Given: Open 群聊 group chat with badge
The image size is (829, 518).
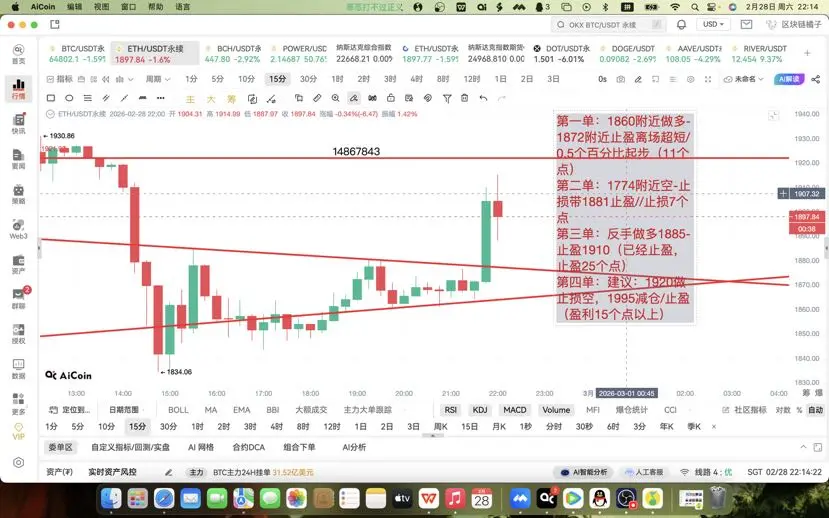Looking at the screenshot, I should coord(19,299).
